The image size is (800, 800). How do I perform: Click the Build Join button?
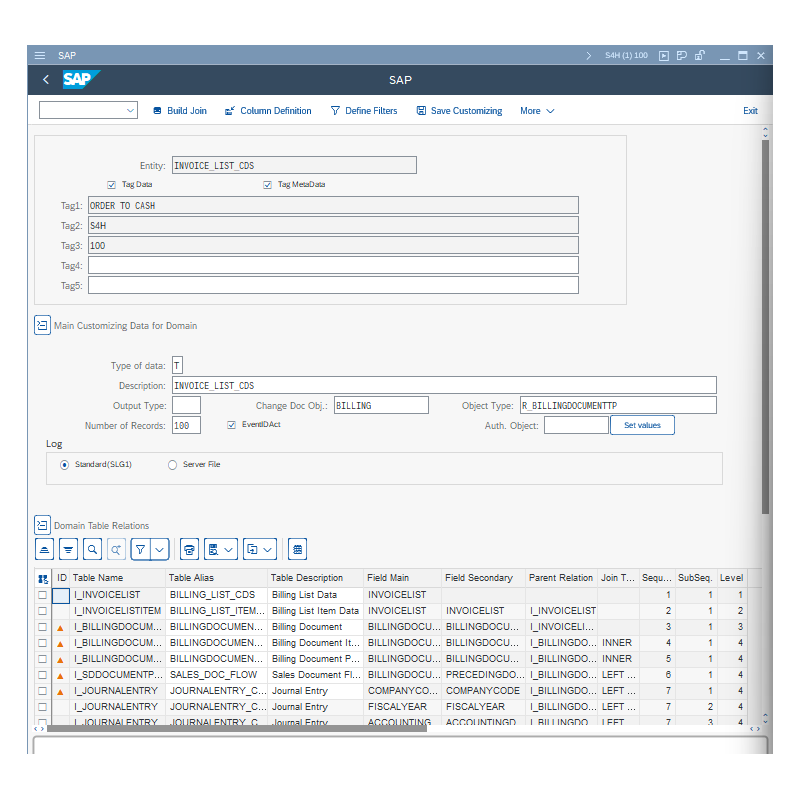tap(179, 110)
